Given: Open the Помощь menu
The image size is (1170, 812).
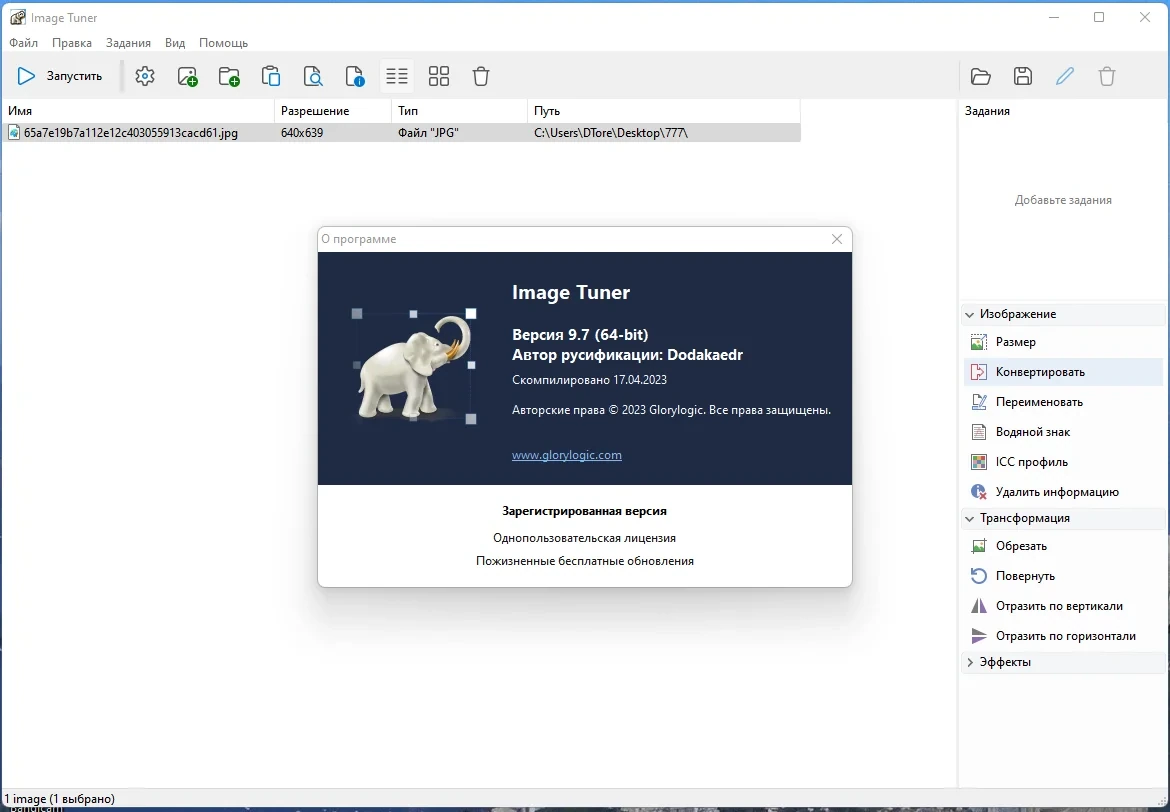Looking at the screenshot, I should pos(223,43).
